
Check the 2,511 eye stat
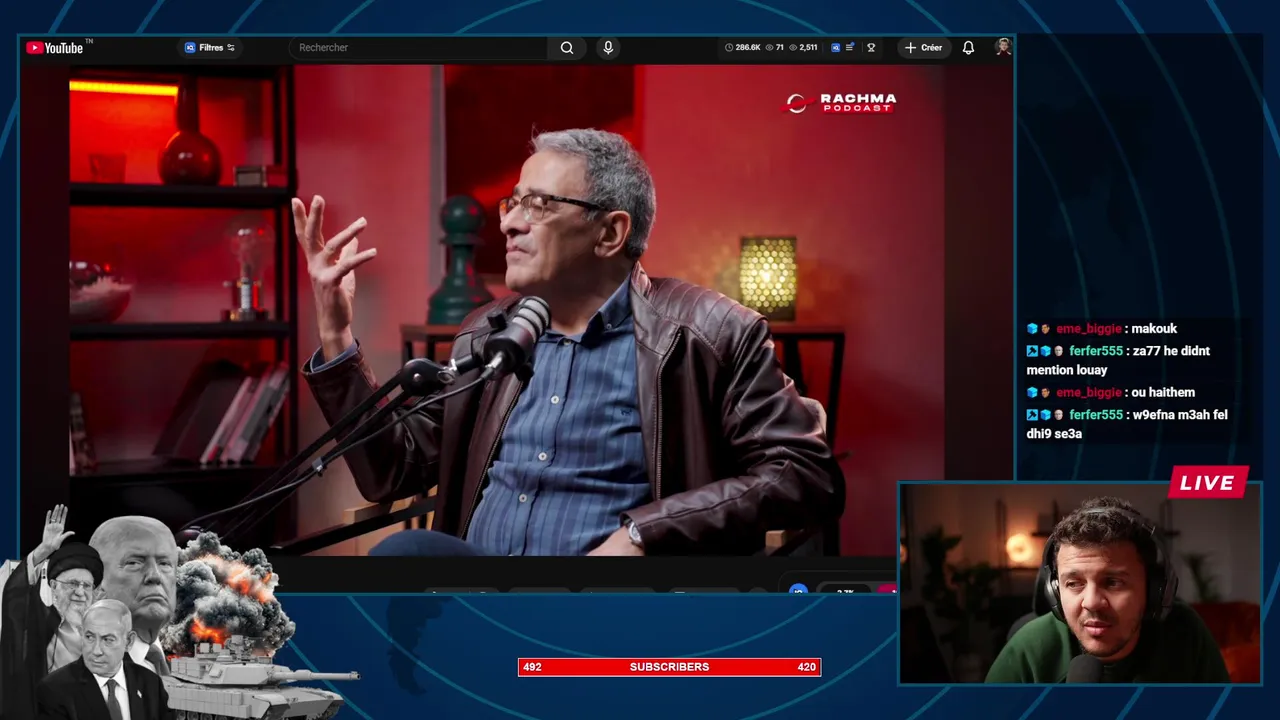[x=803, y=47]
